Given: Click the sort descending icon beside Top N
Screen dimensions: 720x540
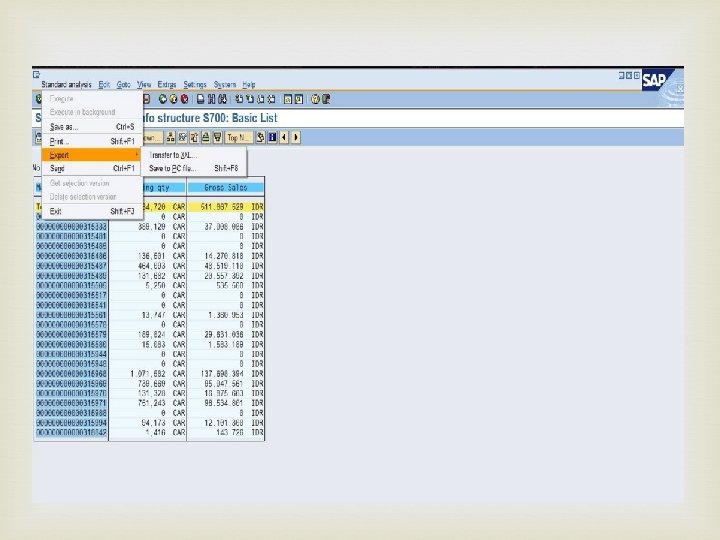Looking at the screenshot, I should (218, 137).
